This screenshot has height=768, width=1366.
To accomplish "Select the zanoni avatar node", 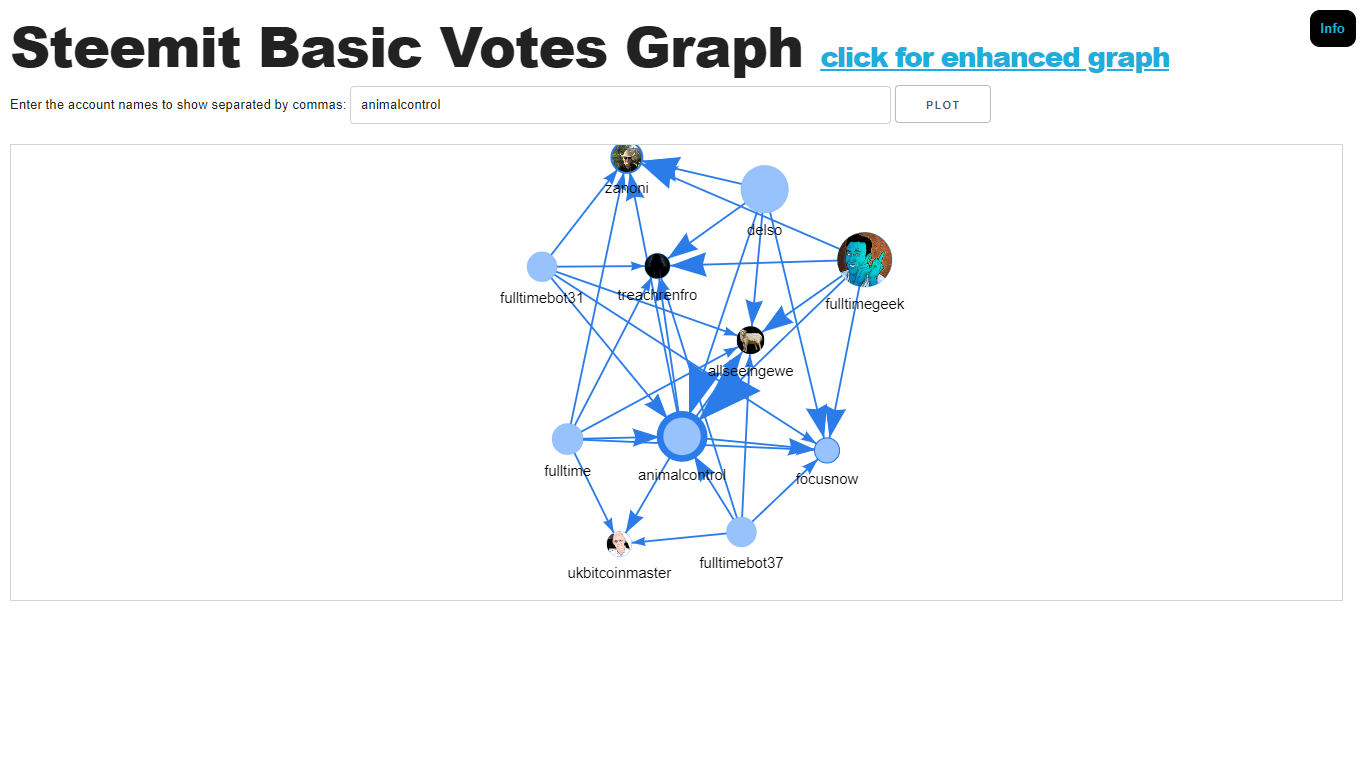I will [x=627, y=158].
